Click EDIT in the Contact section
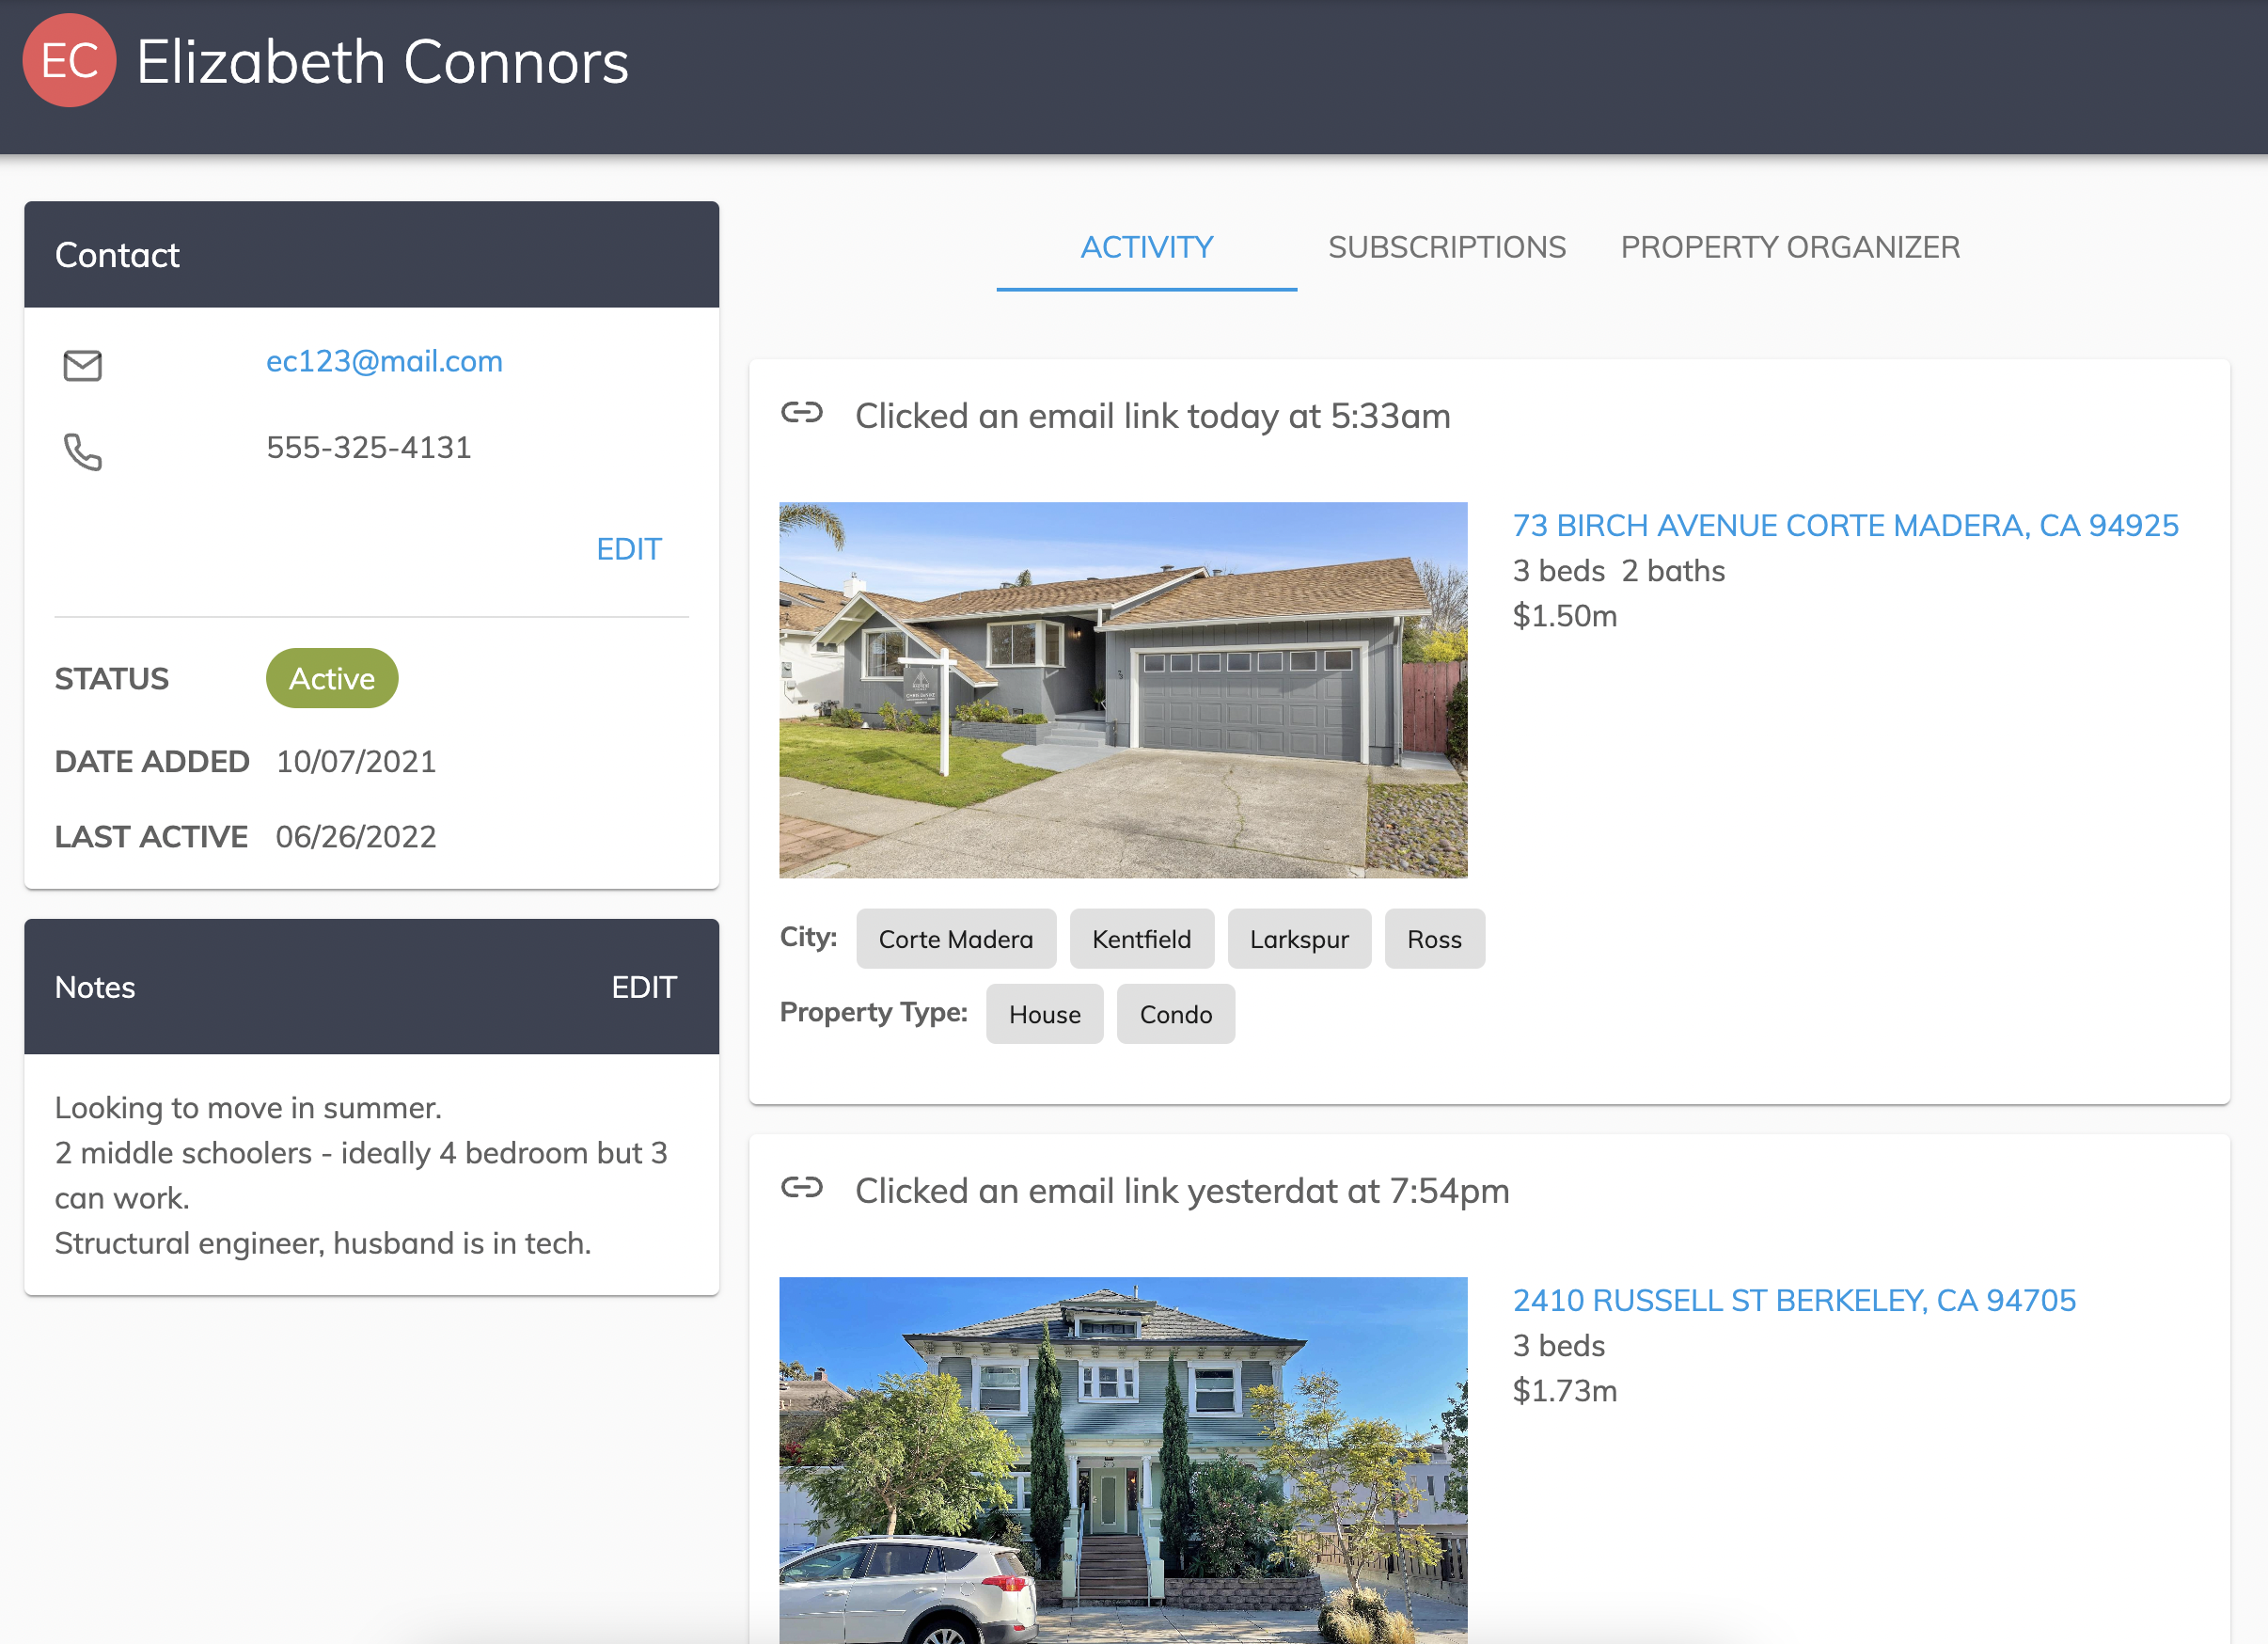This screenshot has height=1644, width=2268. pos(630,548)
